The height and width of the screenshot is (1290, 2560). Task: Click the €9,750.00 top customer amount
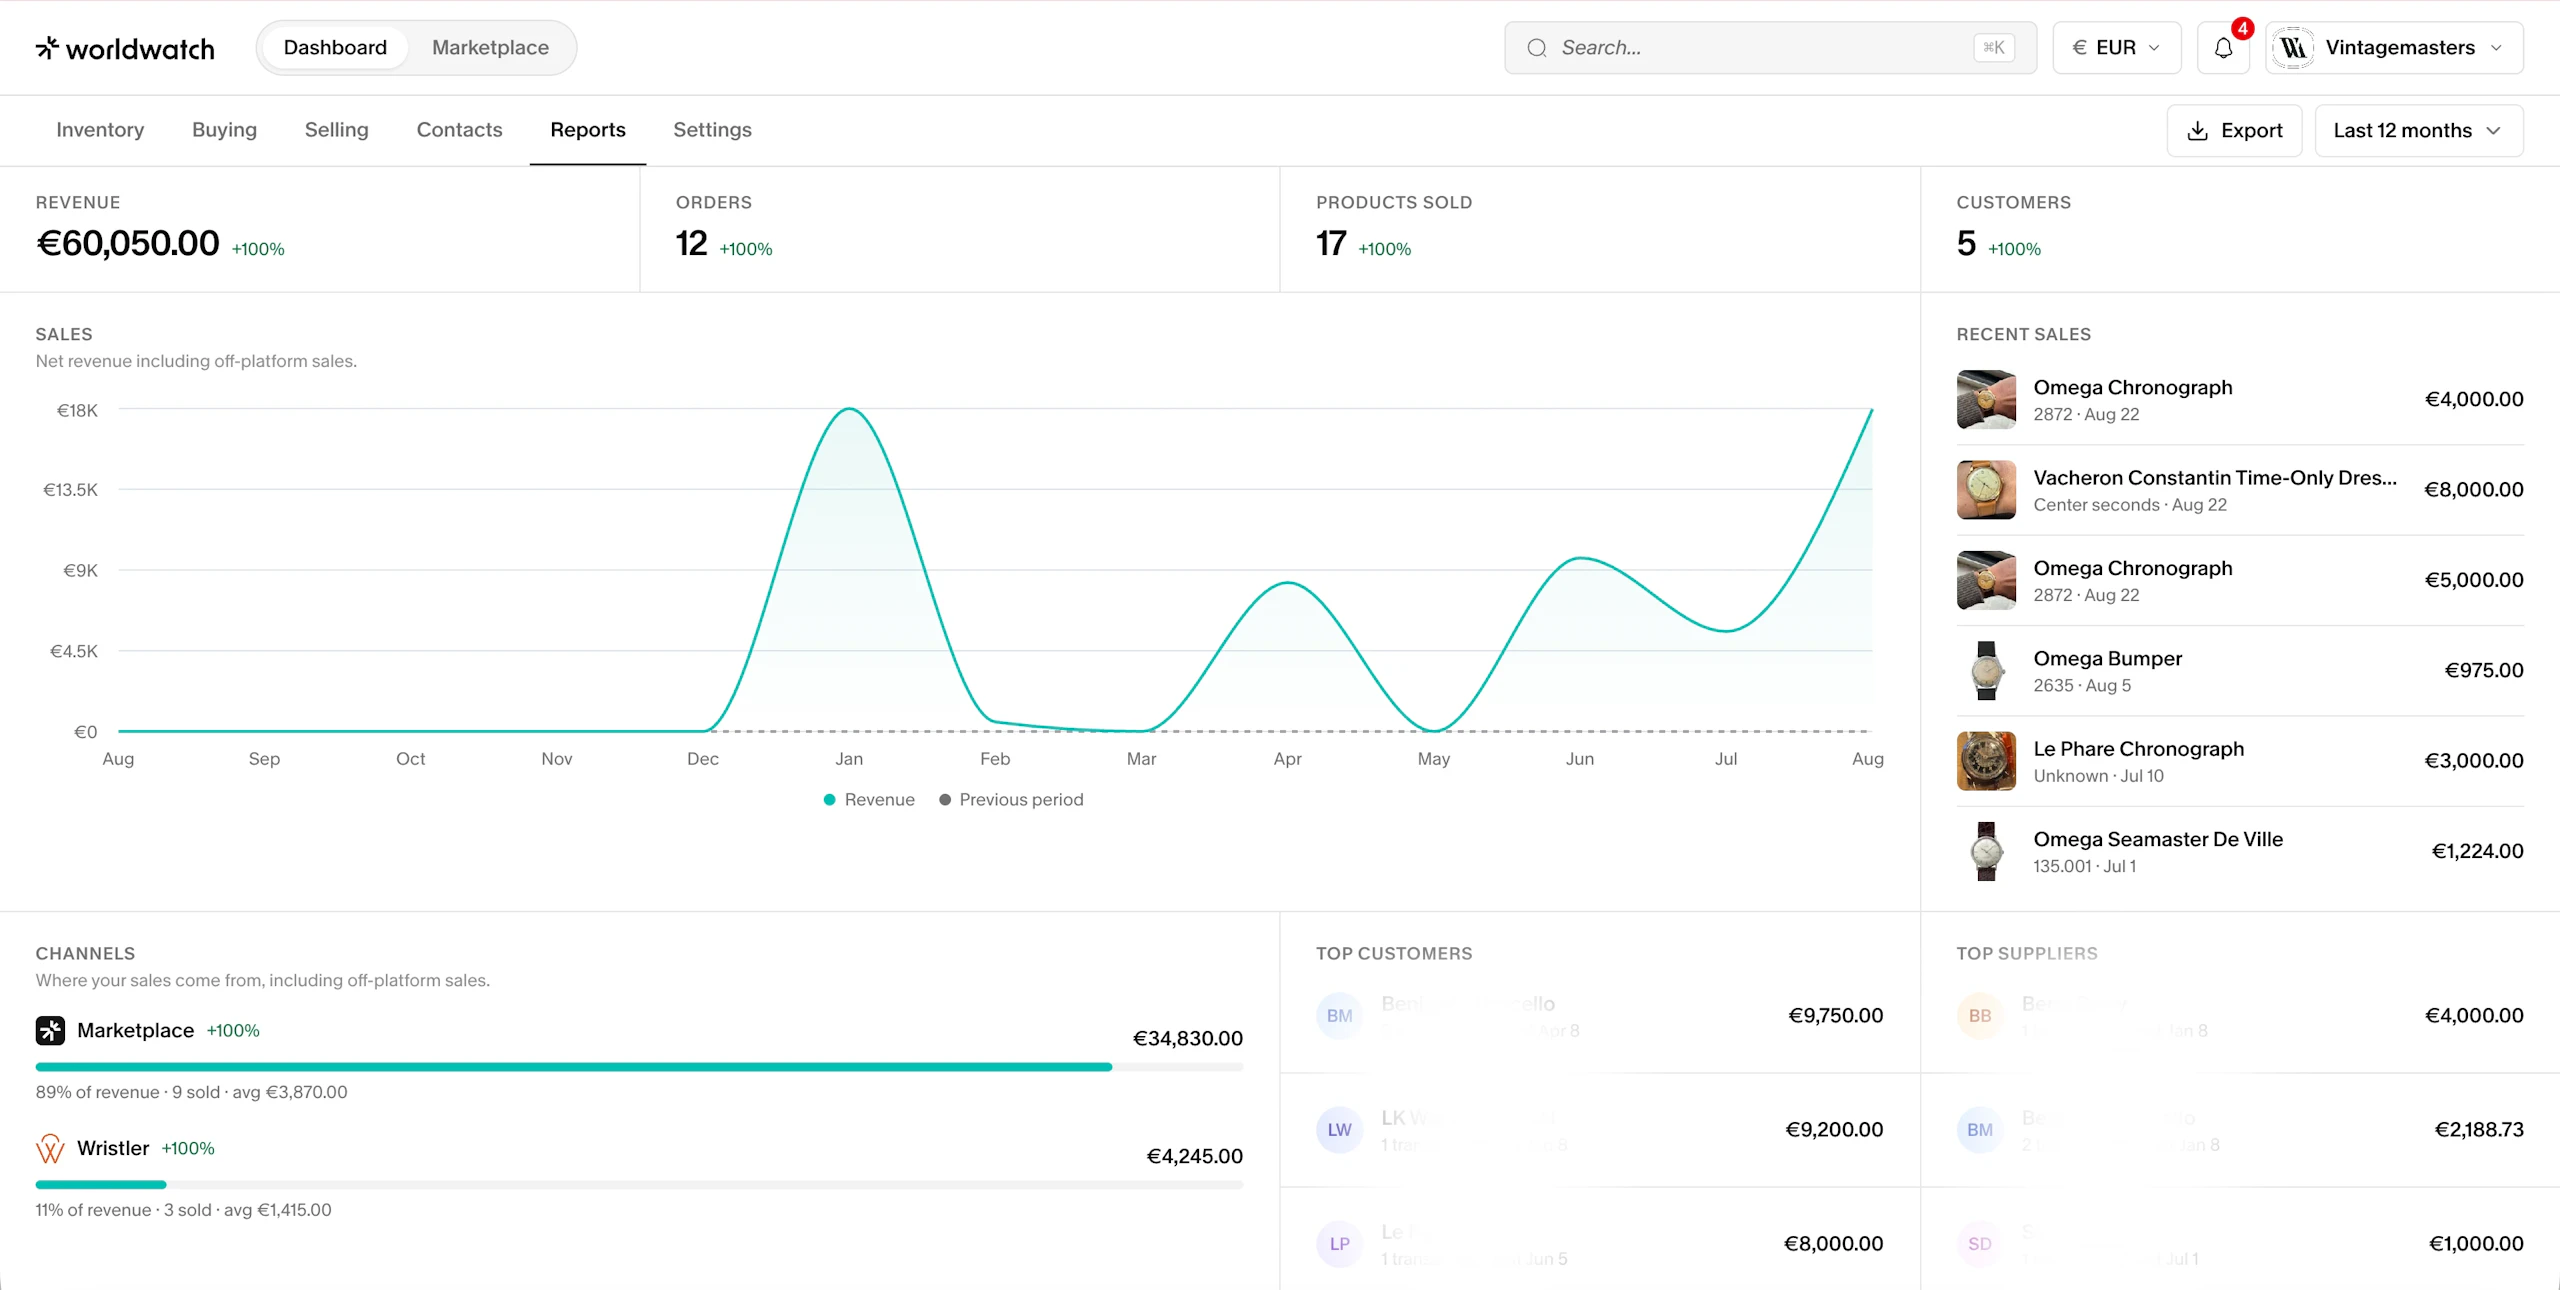tap(1835, 1016)
